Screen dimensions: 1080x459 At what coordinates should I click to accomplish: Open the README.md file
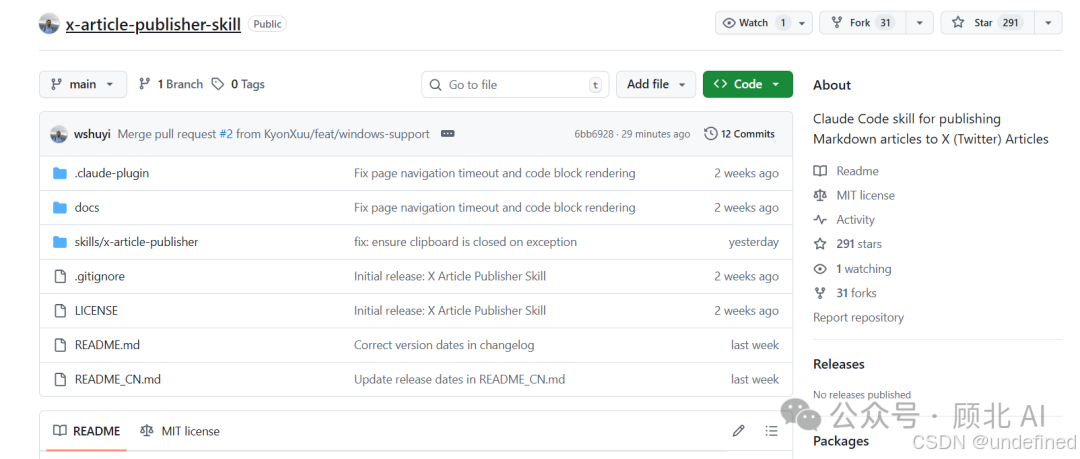point(107,345)
